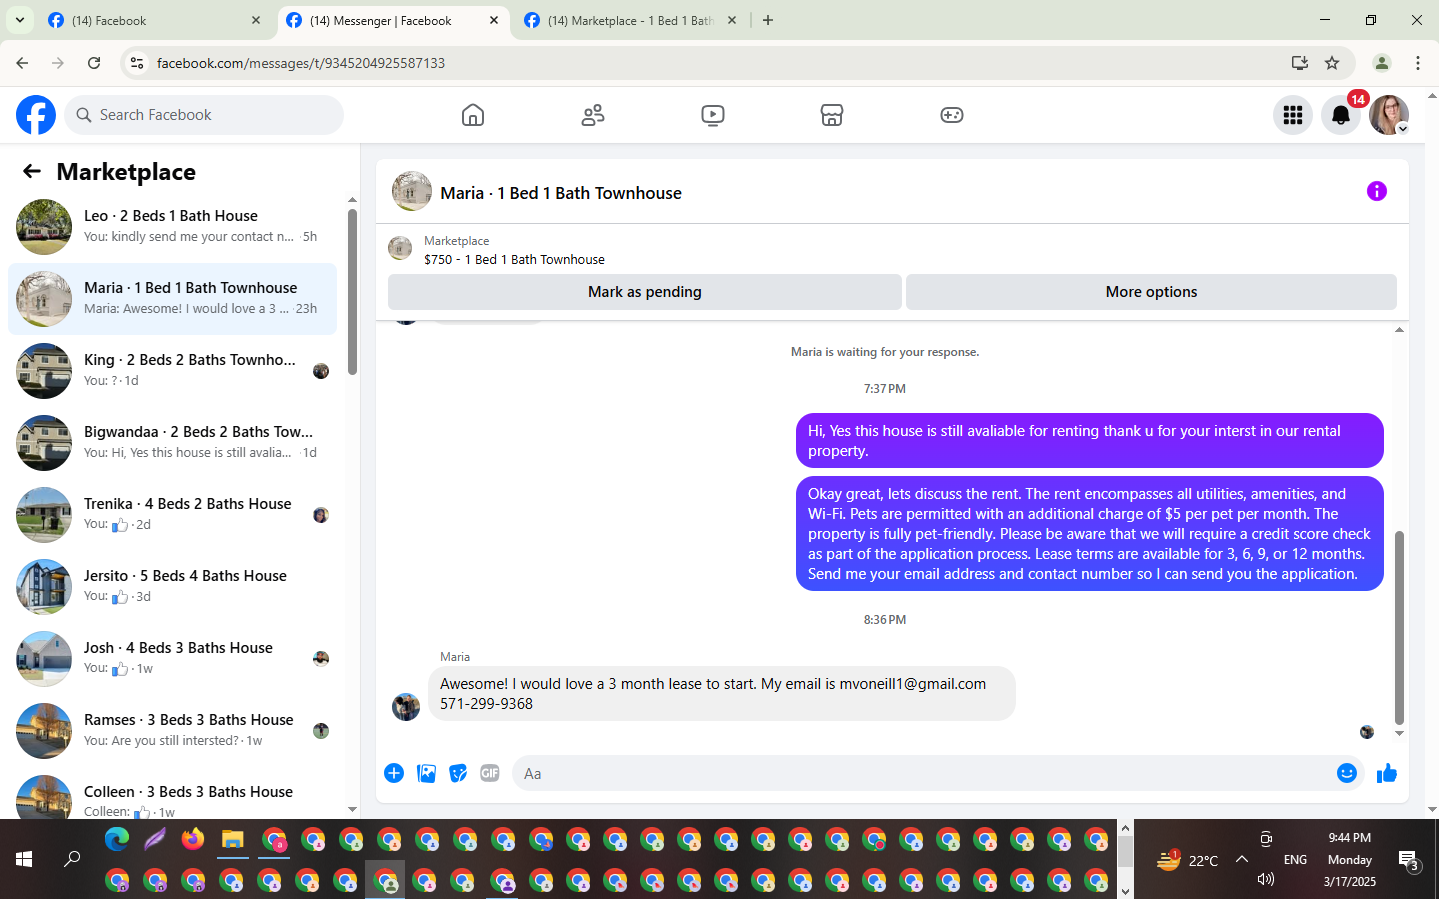Open a new browser tab
This screenshot has width=1439, height=899.
point(768,20)
